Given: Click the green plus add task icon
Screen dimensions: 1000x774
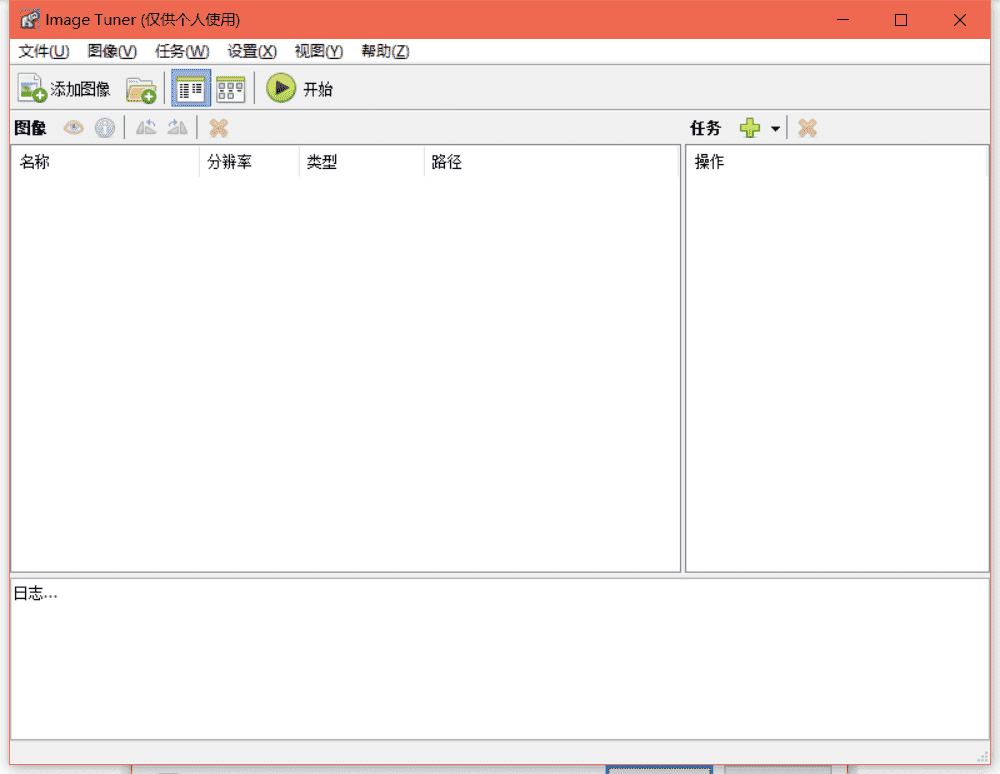Looking at the screenshot, I should tap(750, 128).
